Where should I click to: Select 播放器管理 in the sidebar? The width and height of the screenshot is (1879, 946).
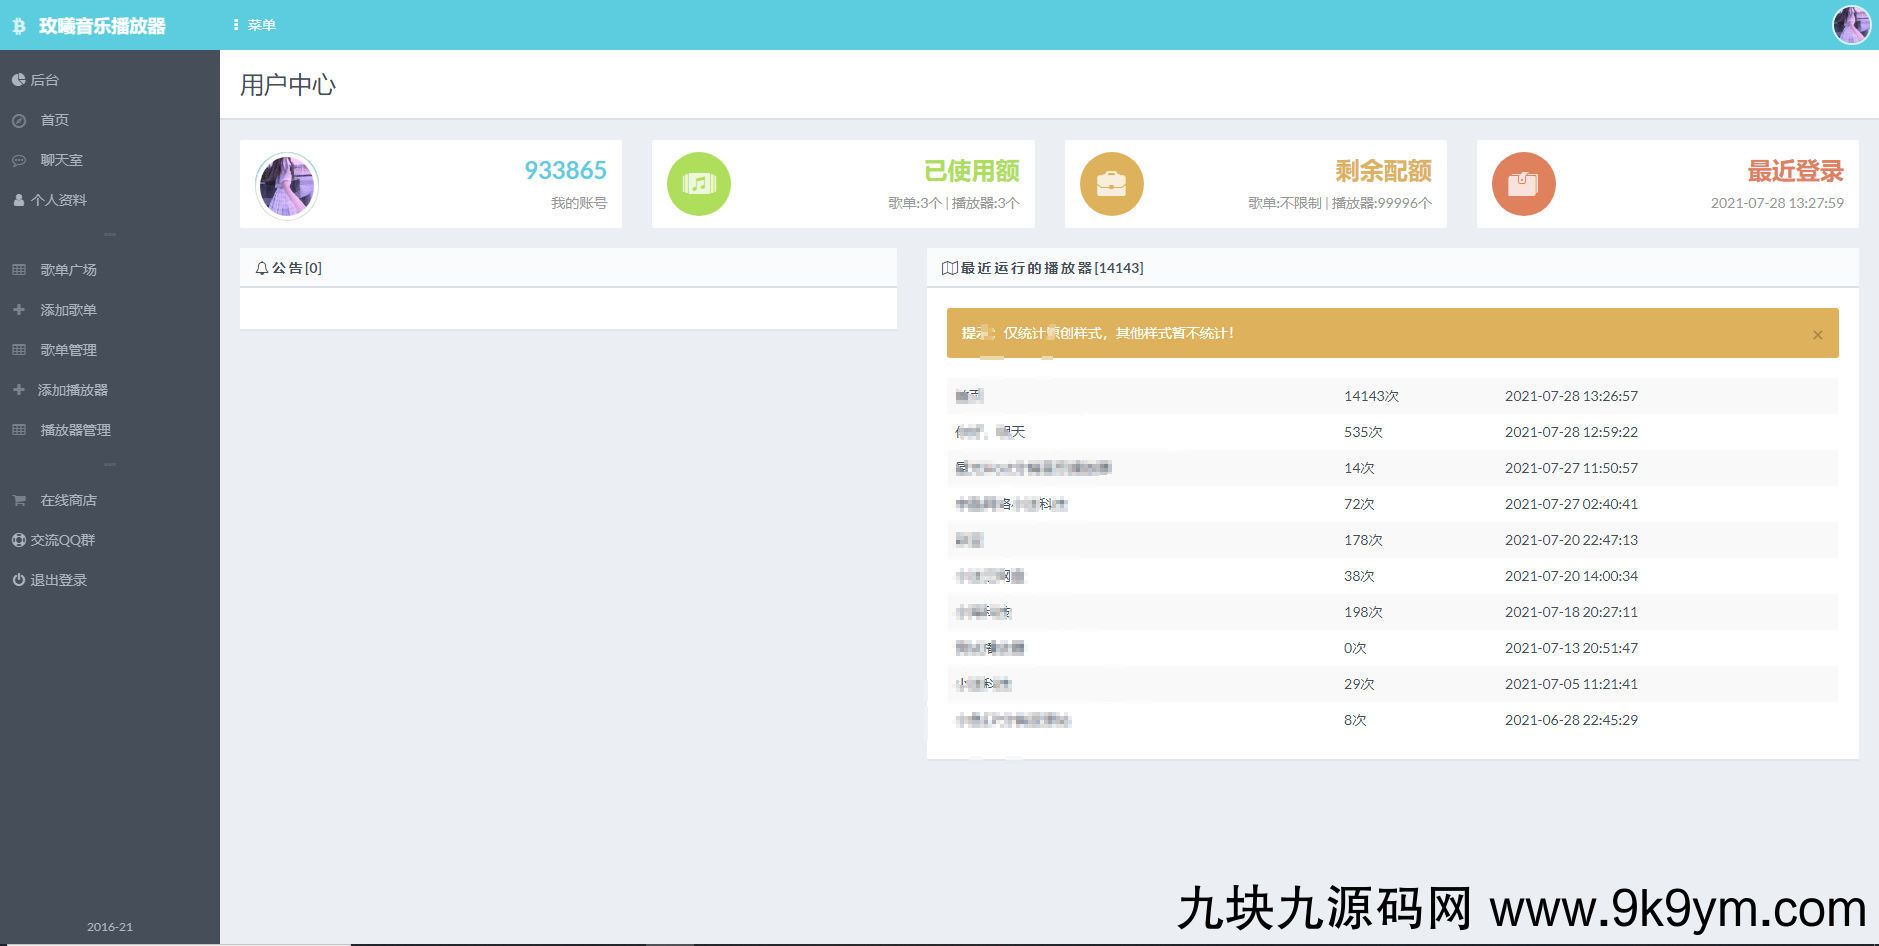coord(75,430)
